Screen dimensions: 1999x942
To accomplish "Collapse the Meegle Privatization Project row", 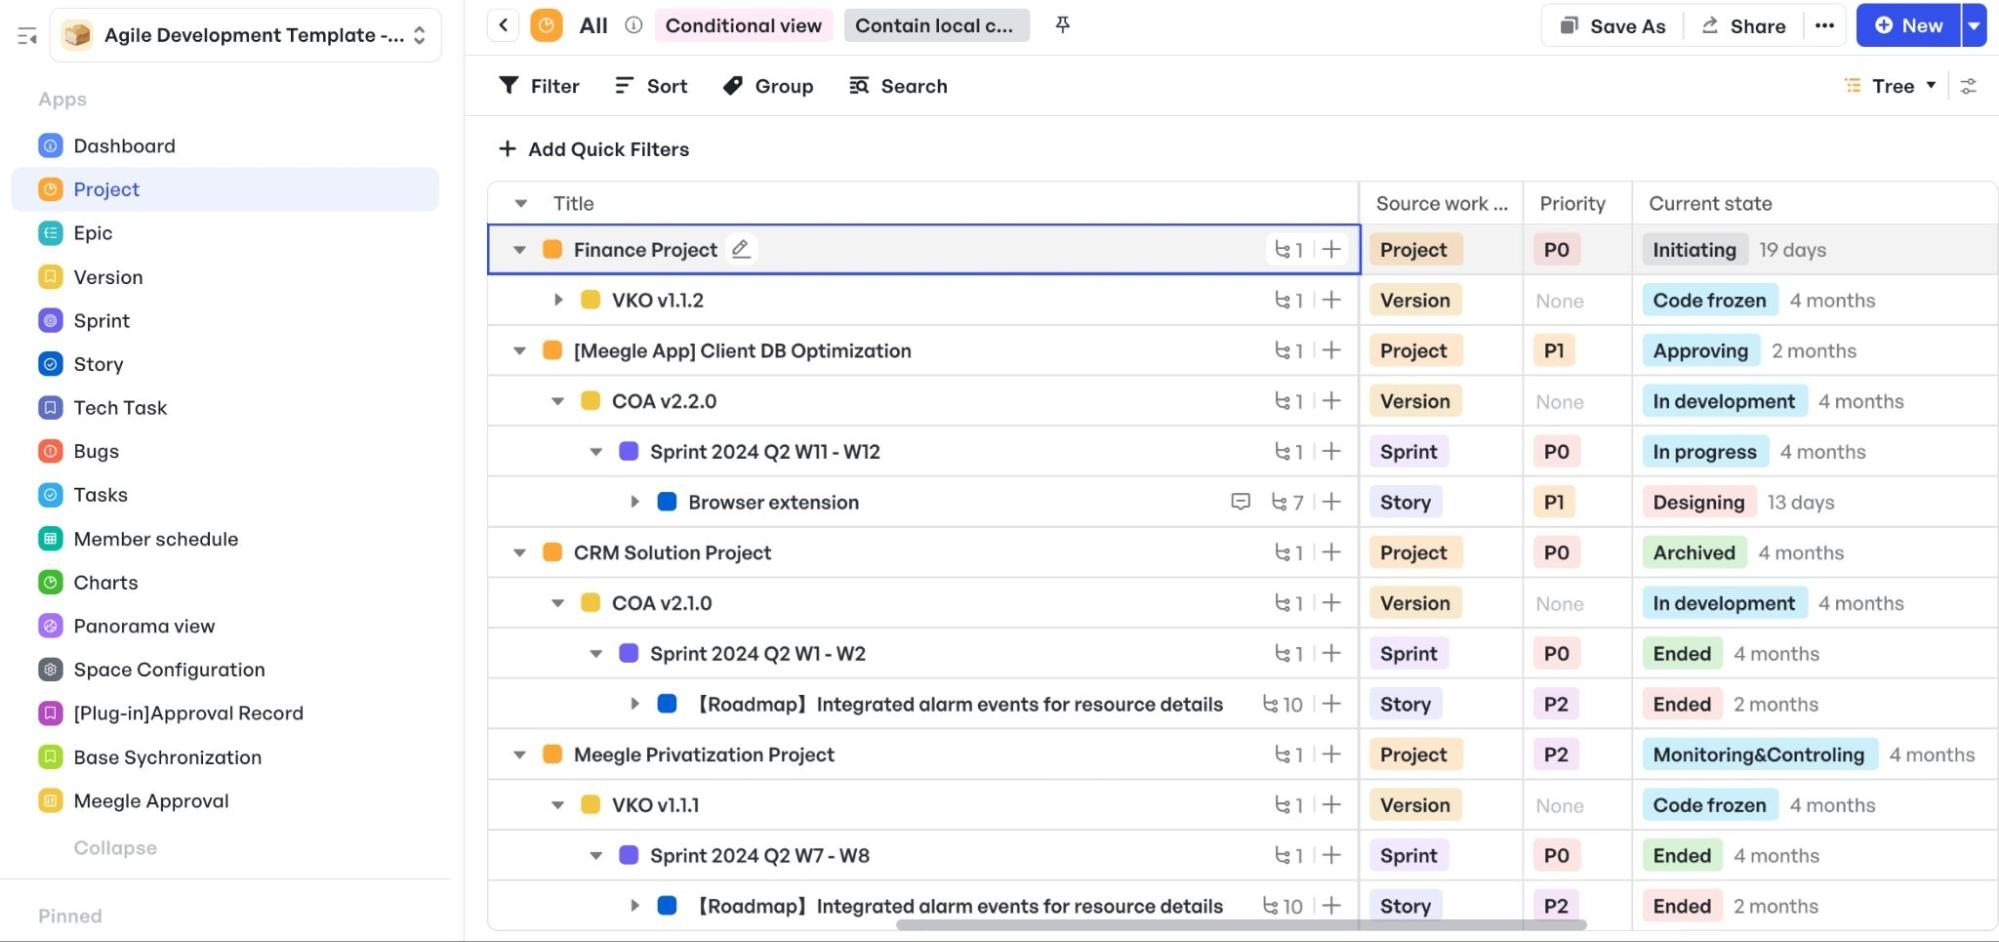I will 519,755.
